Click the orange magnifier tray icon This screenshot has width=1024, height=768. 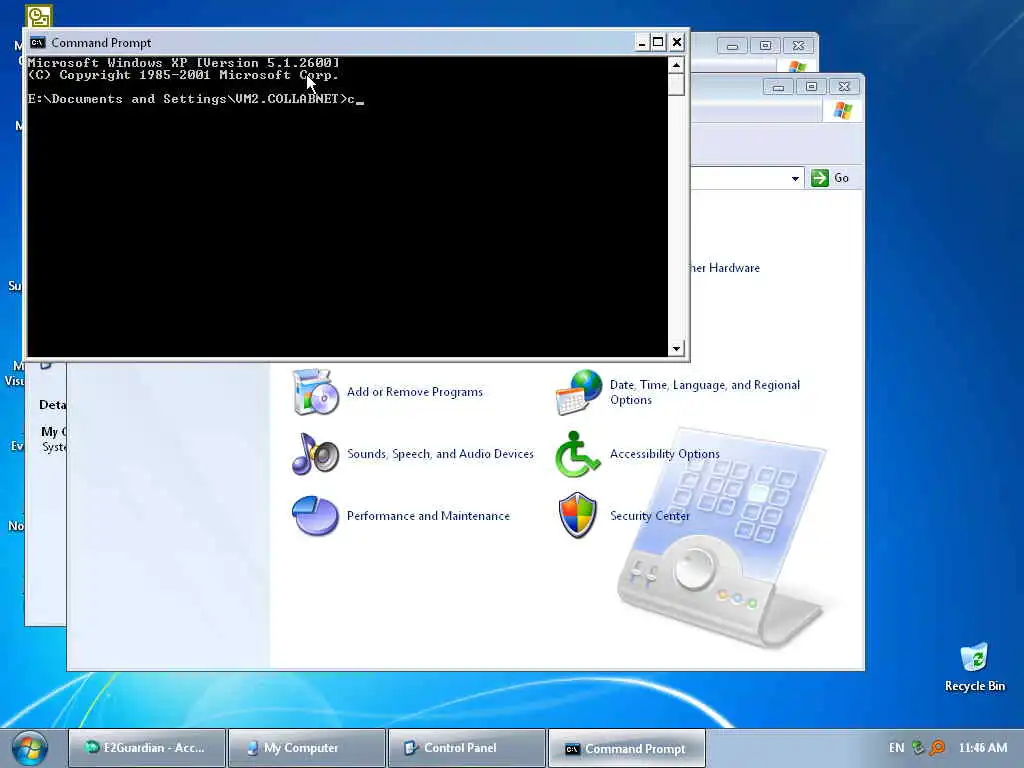click(938, 748)
